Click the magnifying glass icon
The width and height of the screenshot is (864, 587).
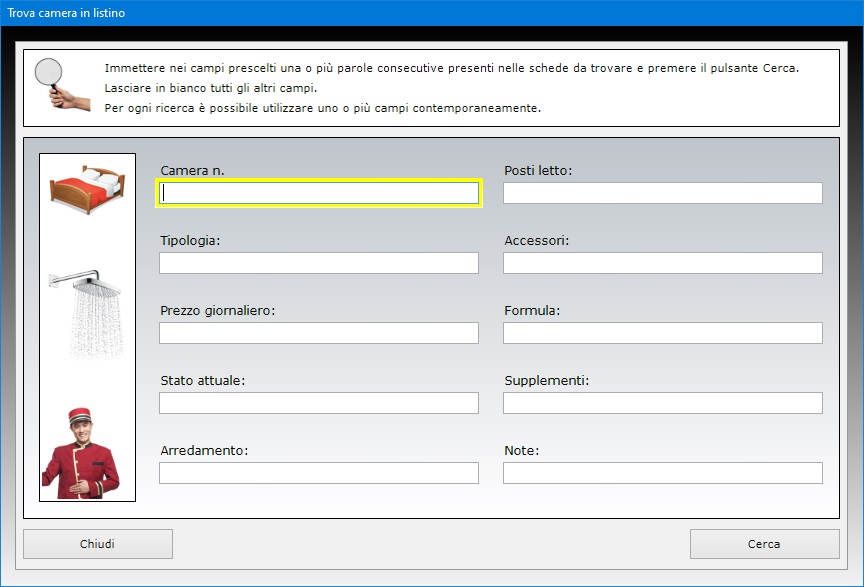[x=62, y=85]
